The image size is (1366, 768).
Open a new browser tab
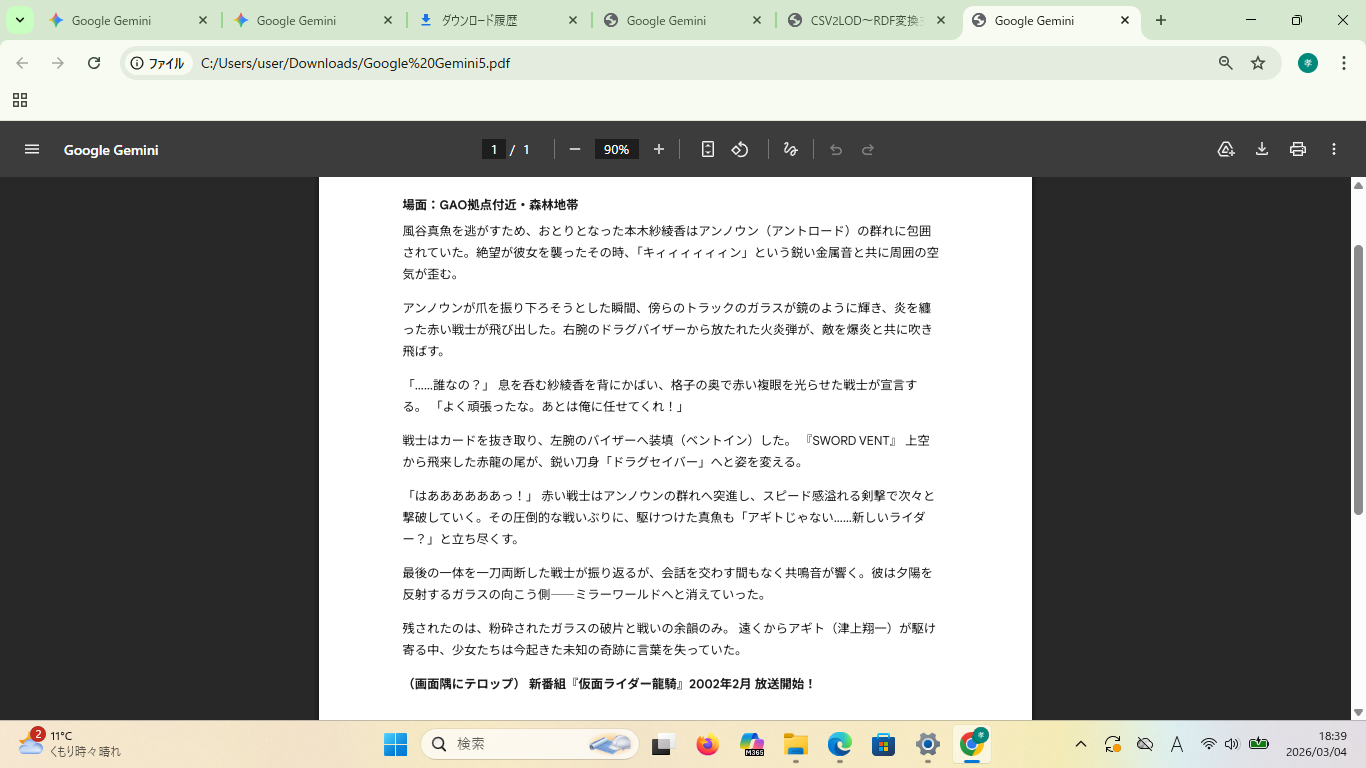[x=1161, y=20]
